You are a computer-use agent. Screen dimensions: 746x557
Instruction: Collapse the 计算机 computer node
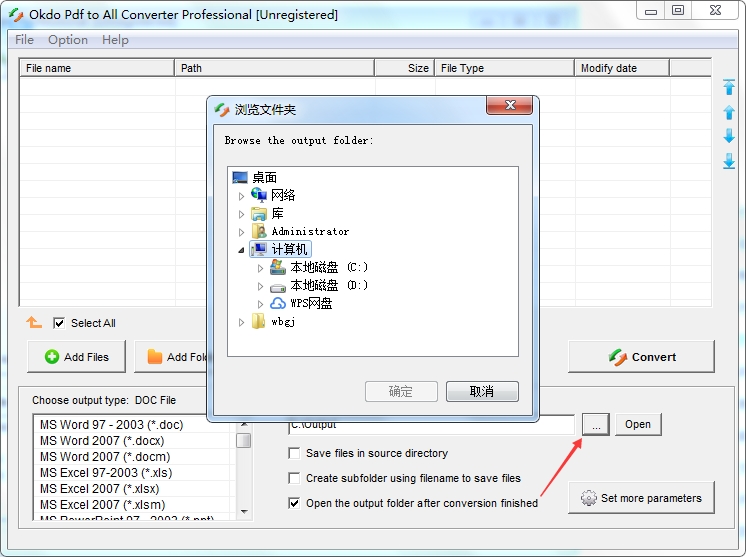[241, 250]
